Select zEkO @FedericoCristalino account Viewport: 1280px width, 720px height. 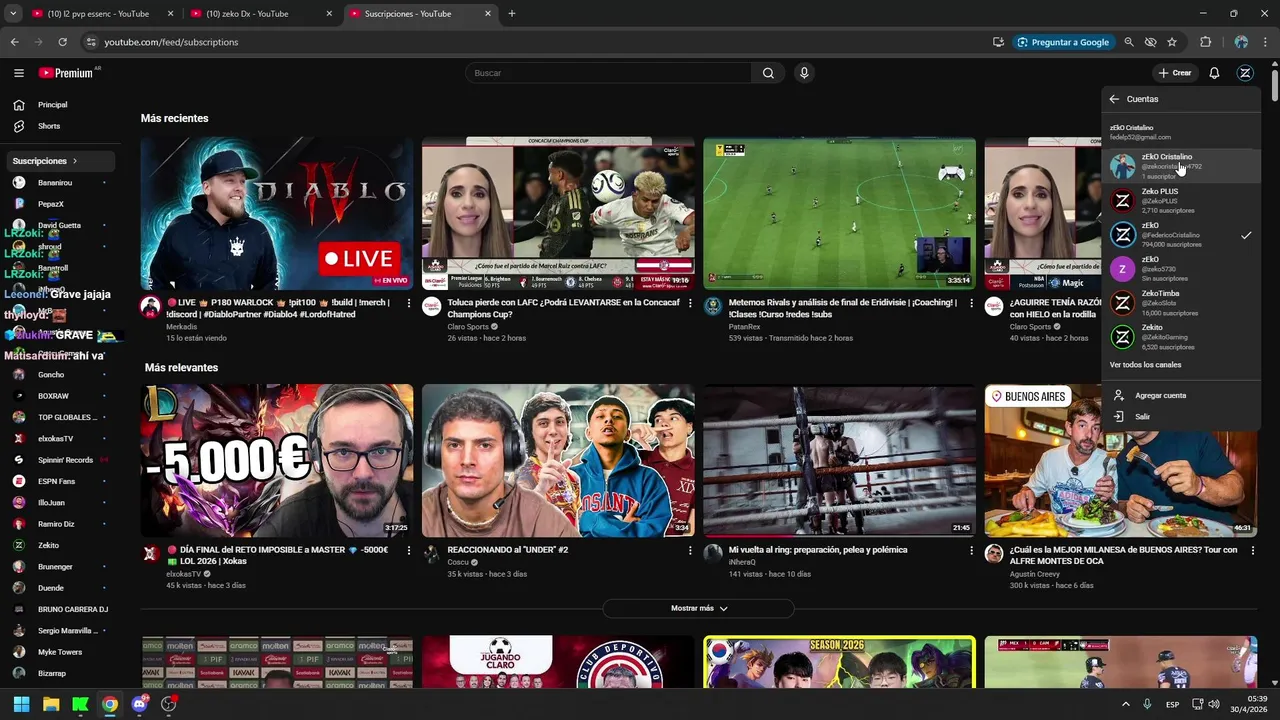1180,234
